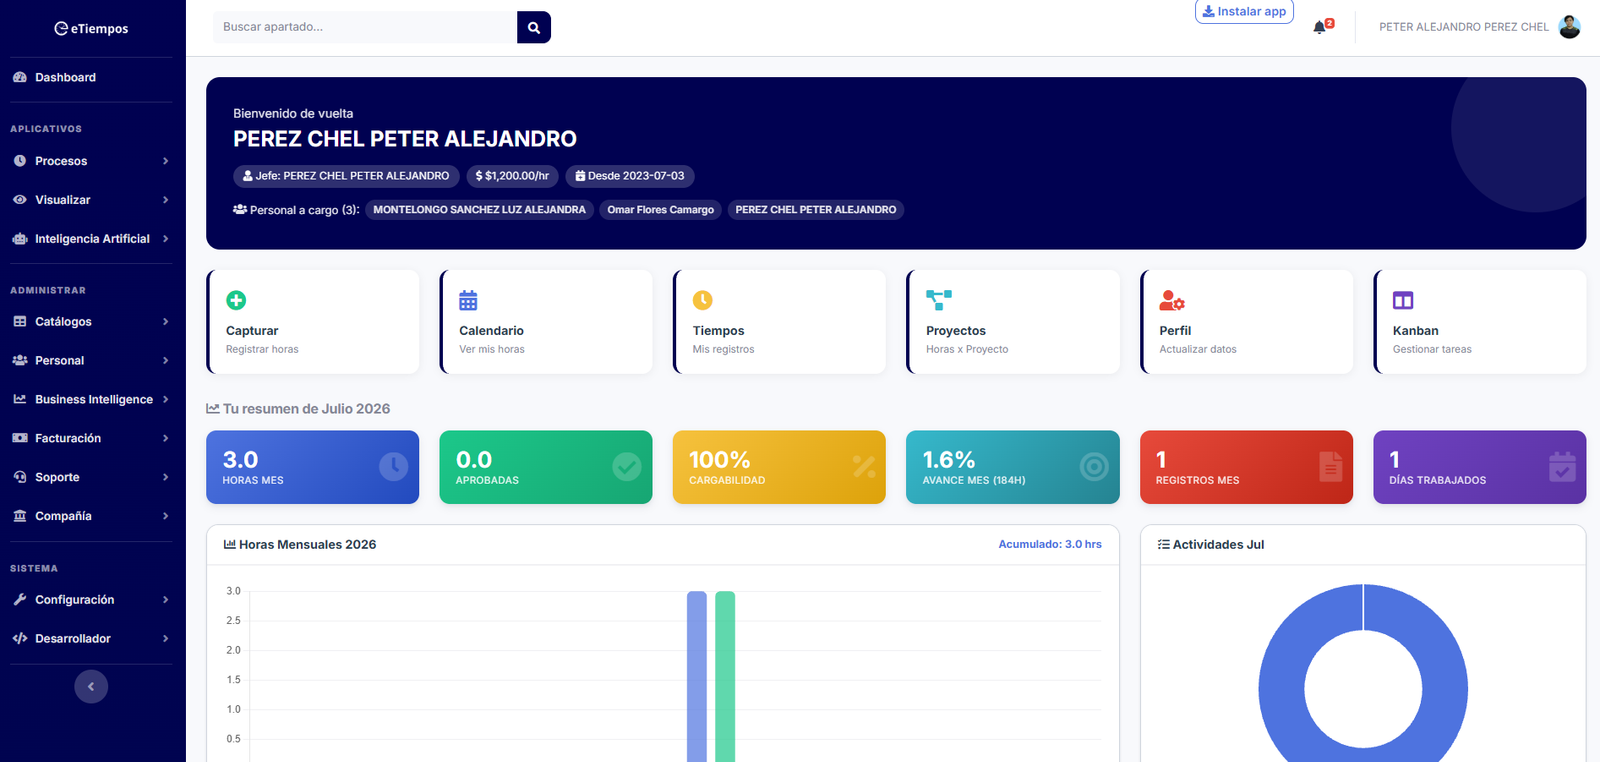1600x762 pixels.
Task: Click the Proyectos diagram icon
Action: coord(939,300)
